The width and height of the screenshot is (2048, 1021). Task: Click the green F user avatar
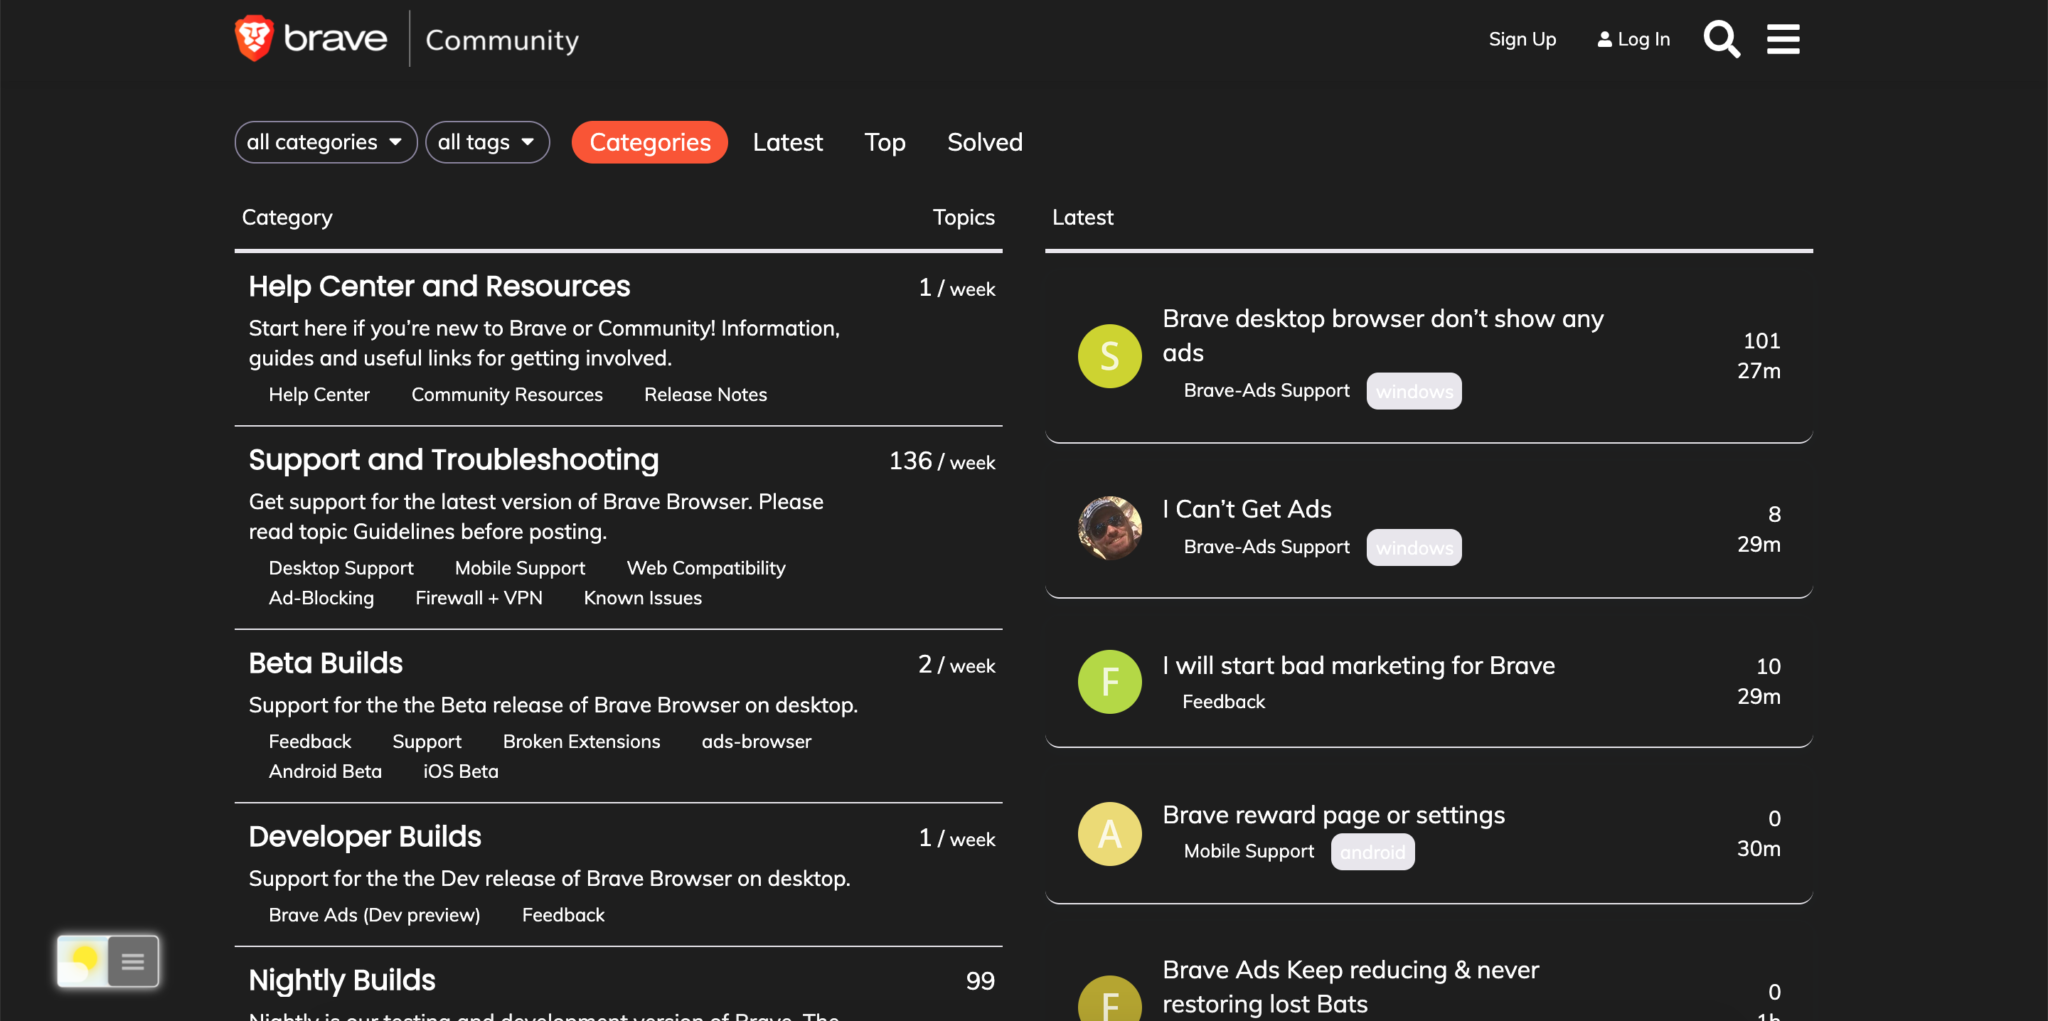(1109, 682)
